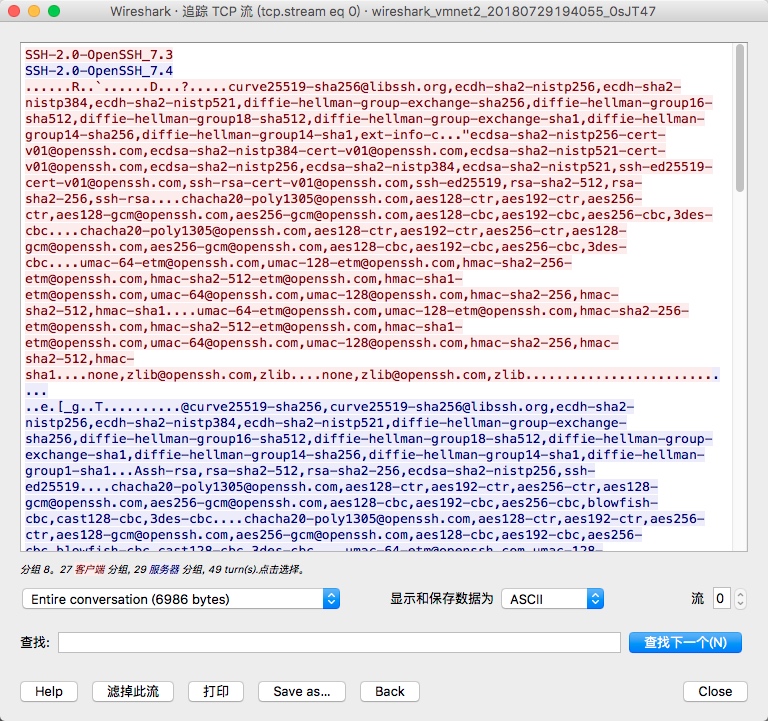
Task: Click the 打印 print button
Action: [x=216, y=691]
